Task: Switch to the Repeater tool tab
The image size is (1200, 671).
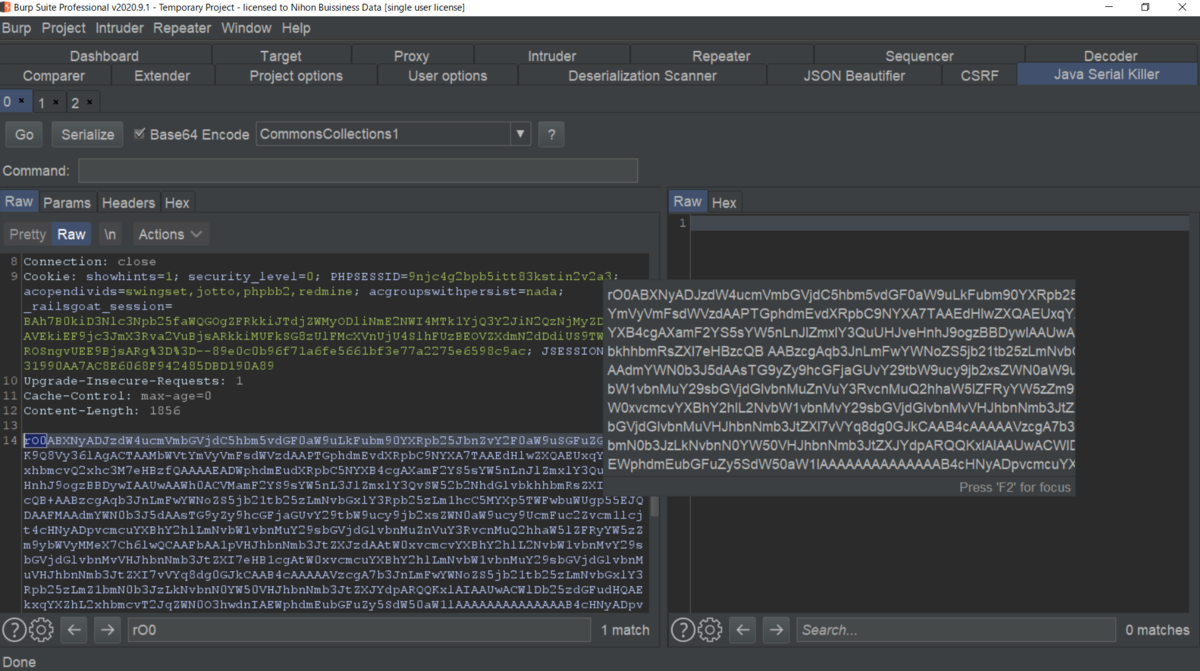Action: 721,56
